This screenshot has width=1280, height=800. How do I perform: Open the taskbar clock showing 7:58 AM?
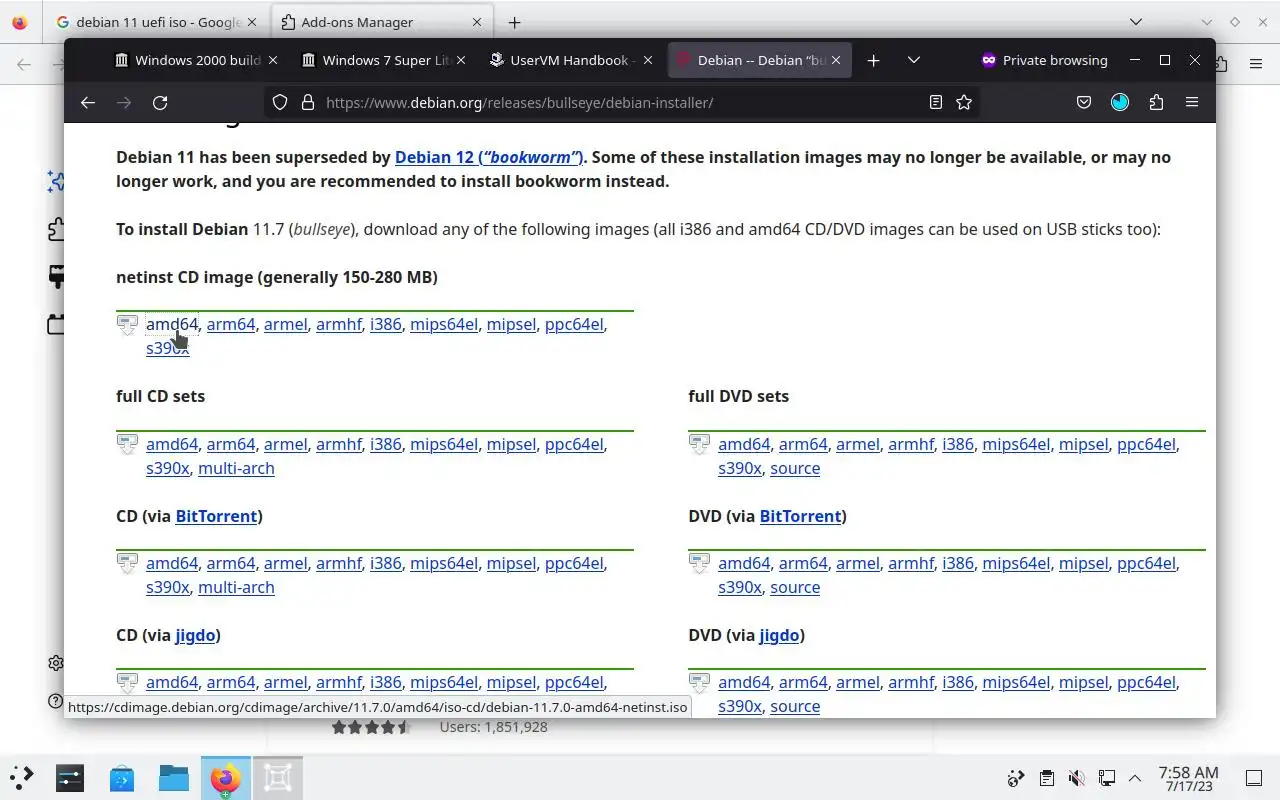pos(1188,778)
